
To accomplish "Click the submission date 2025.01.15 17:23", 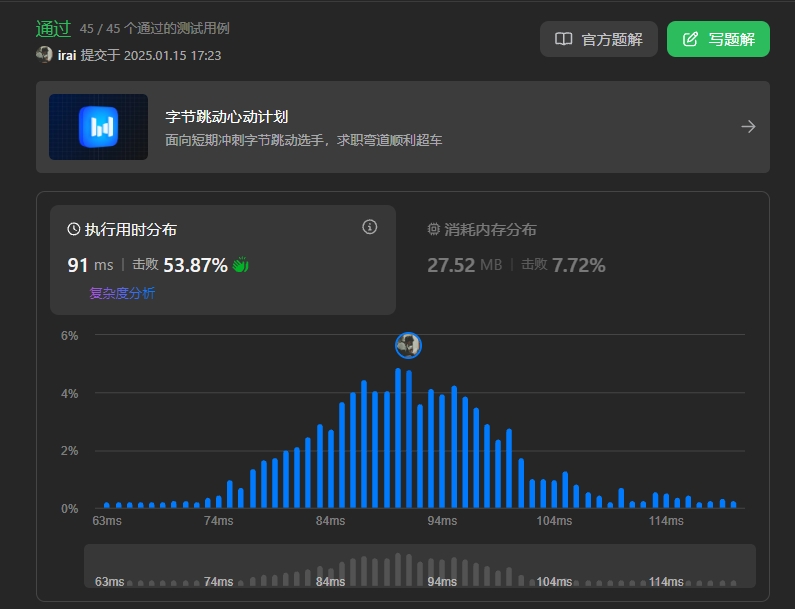I will click(x=172, y=55).
